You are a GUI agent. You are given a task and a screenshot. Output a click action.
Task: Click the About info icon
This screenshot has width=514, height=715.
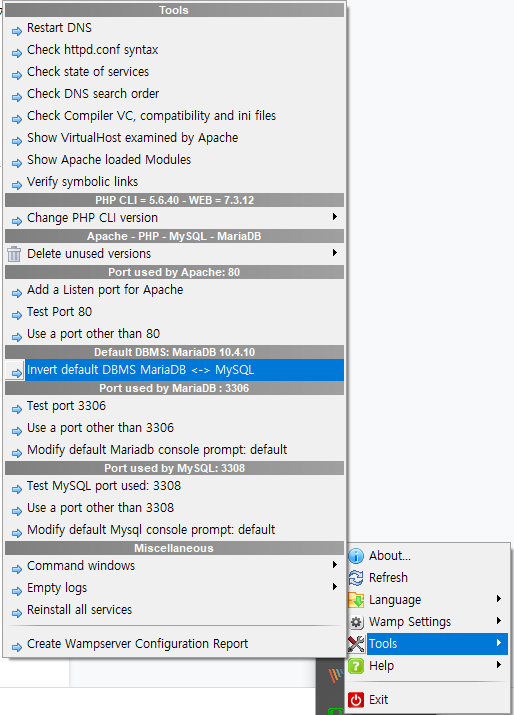(356, 556)
